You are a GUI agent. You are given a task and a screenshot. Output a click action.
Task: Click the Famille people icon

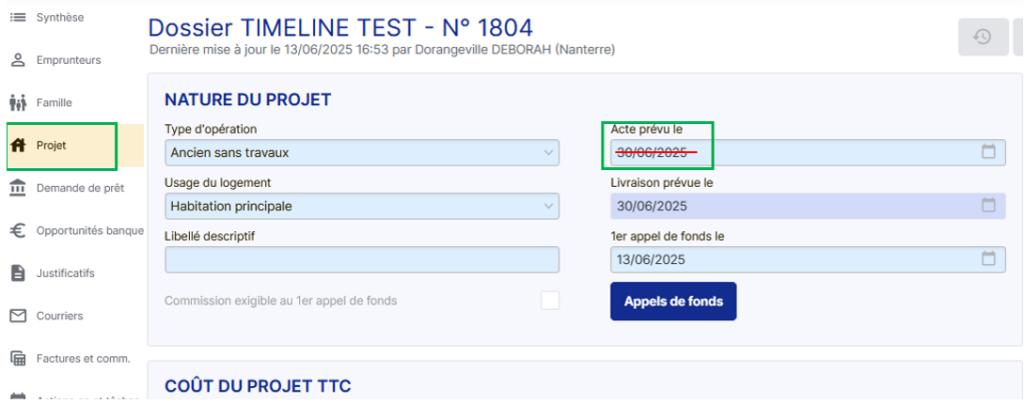tap(17, 102)
